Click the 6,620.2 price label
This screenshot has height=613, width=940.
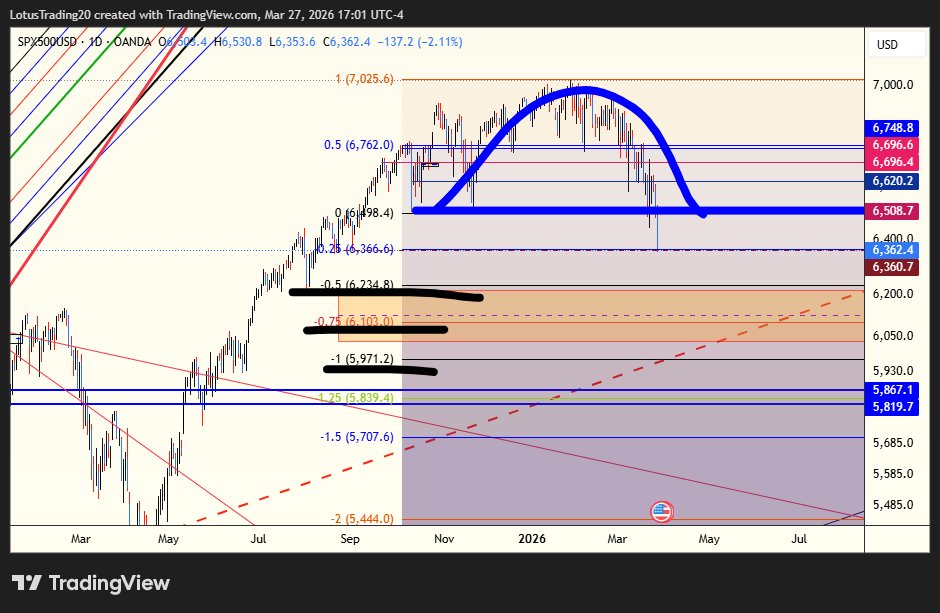coord(893,181)
